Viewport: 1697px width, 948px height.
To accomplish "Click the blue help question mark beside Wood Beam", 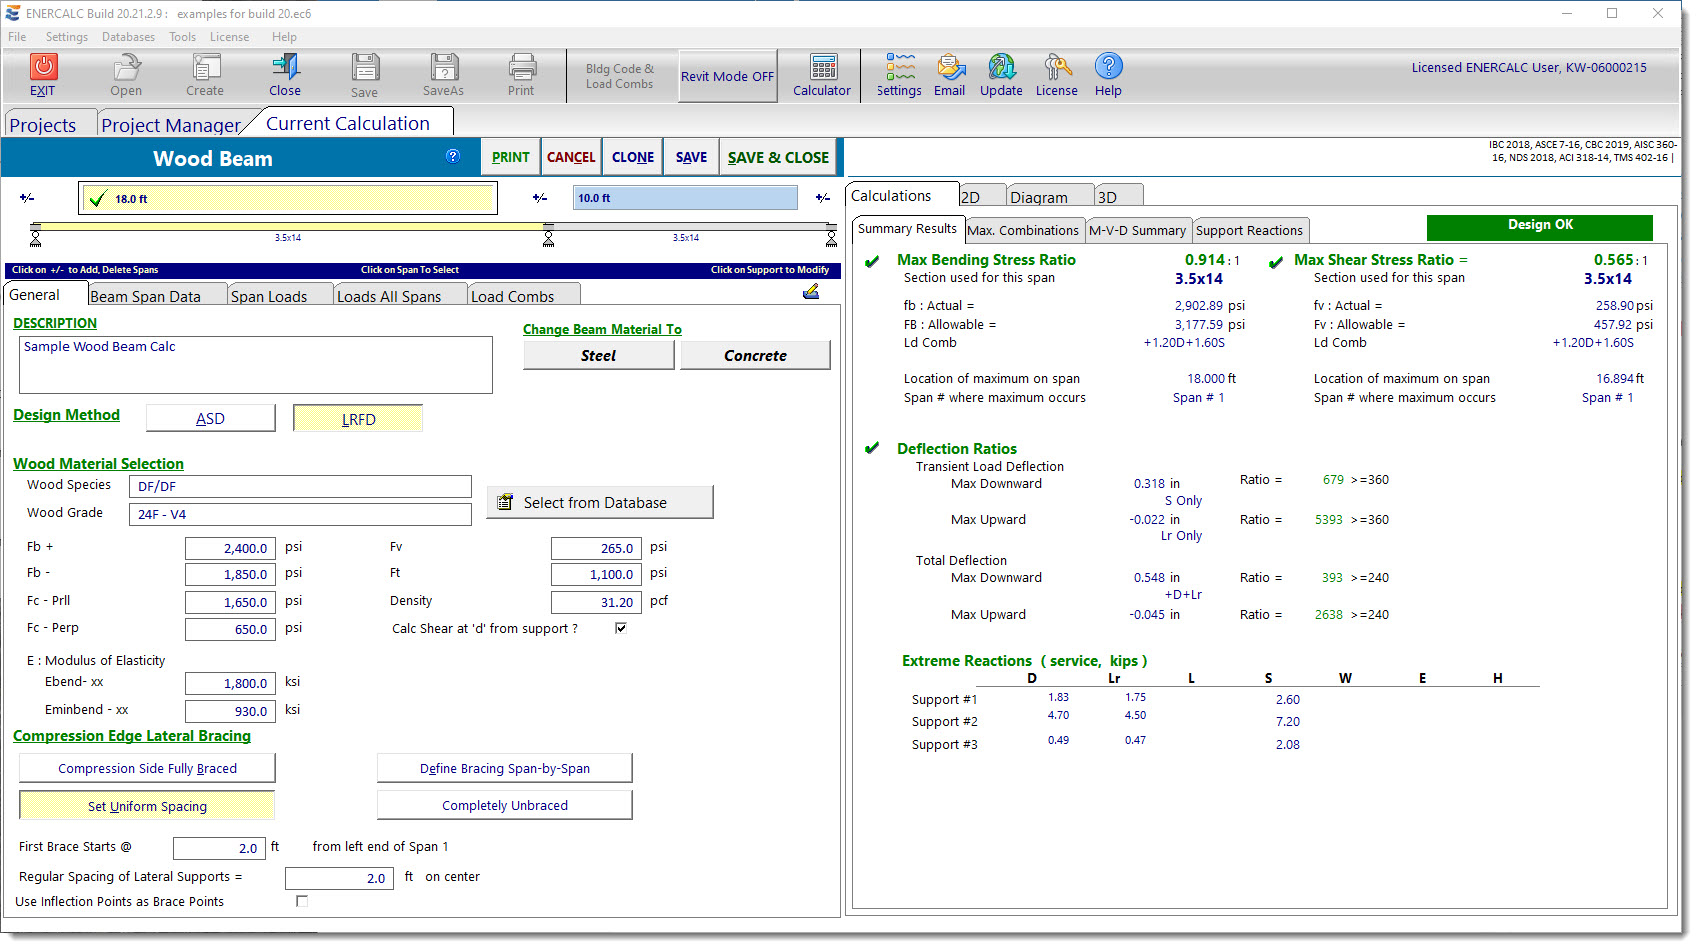I will 453,156.
